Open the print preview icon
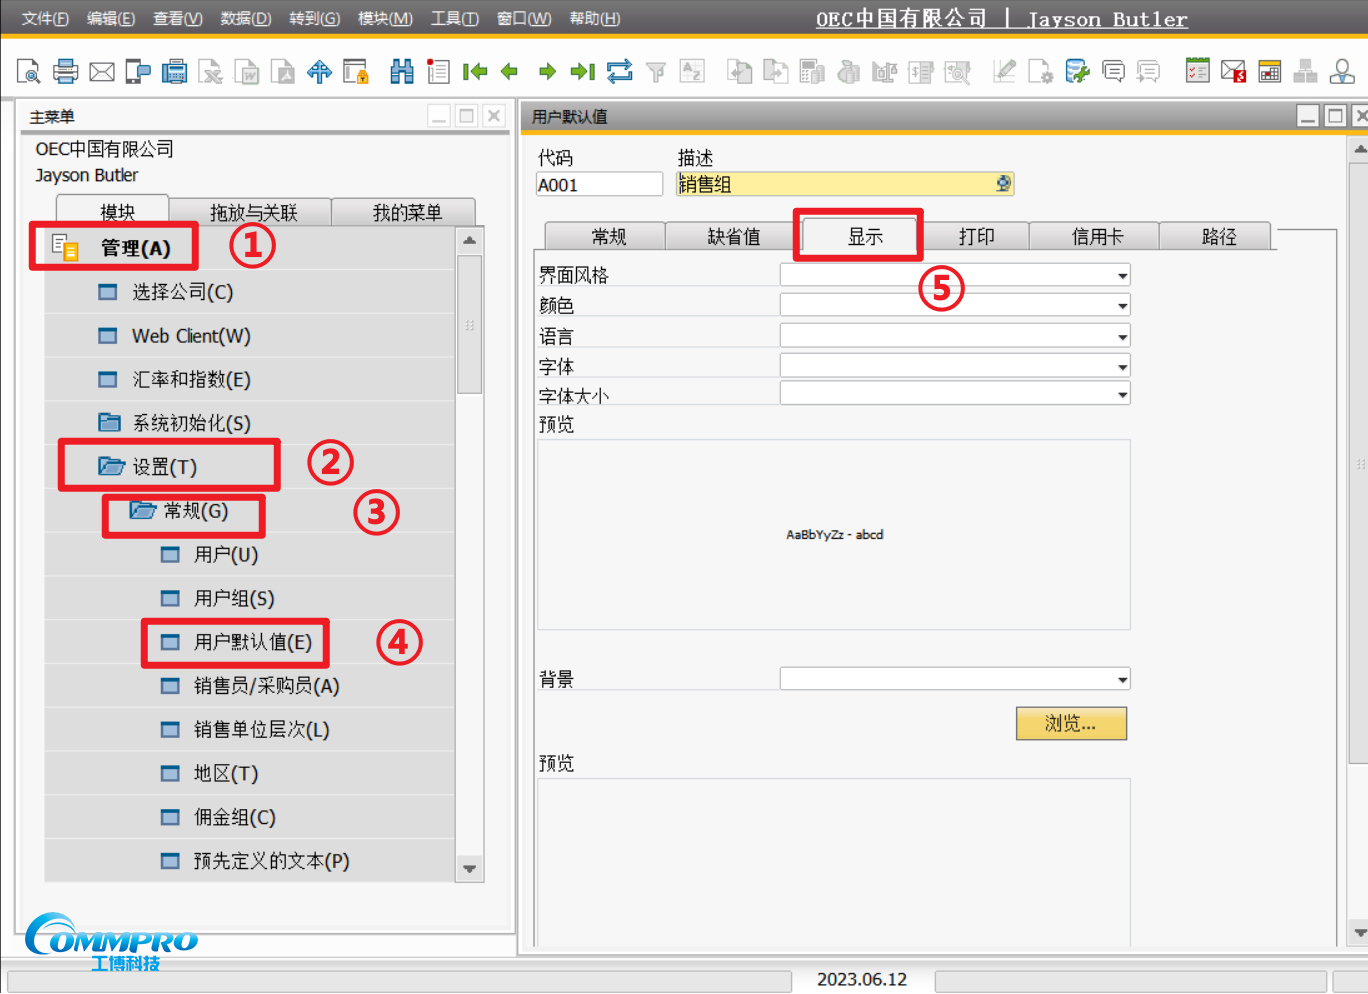1368x994 pixels. [28, 71]
